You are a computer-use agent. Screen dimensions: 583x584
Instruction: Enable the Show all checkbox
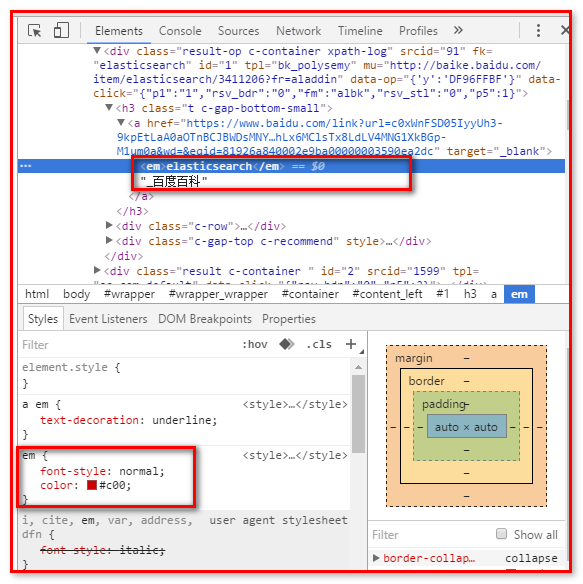coord(501,533)
